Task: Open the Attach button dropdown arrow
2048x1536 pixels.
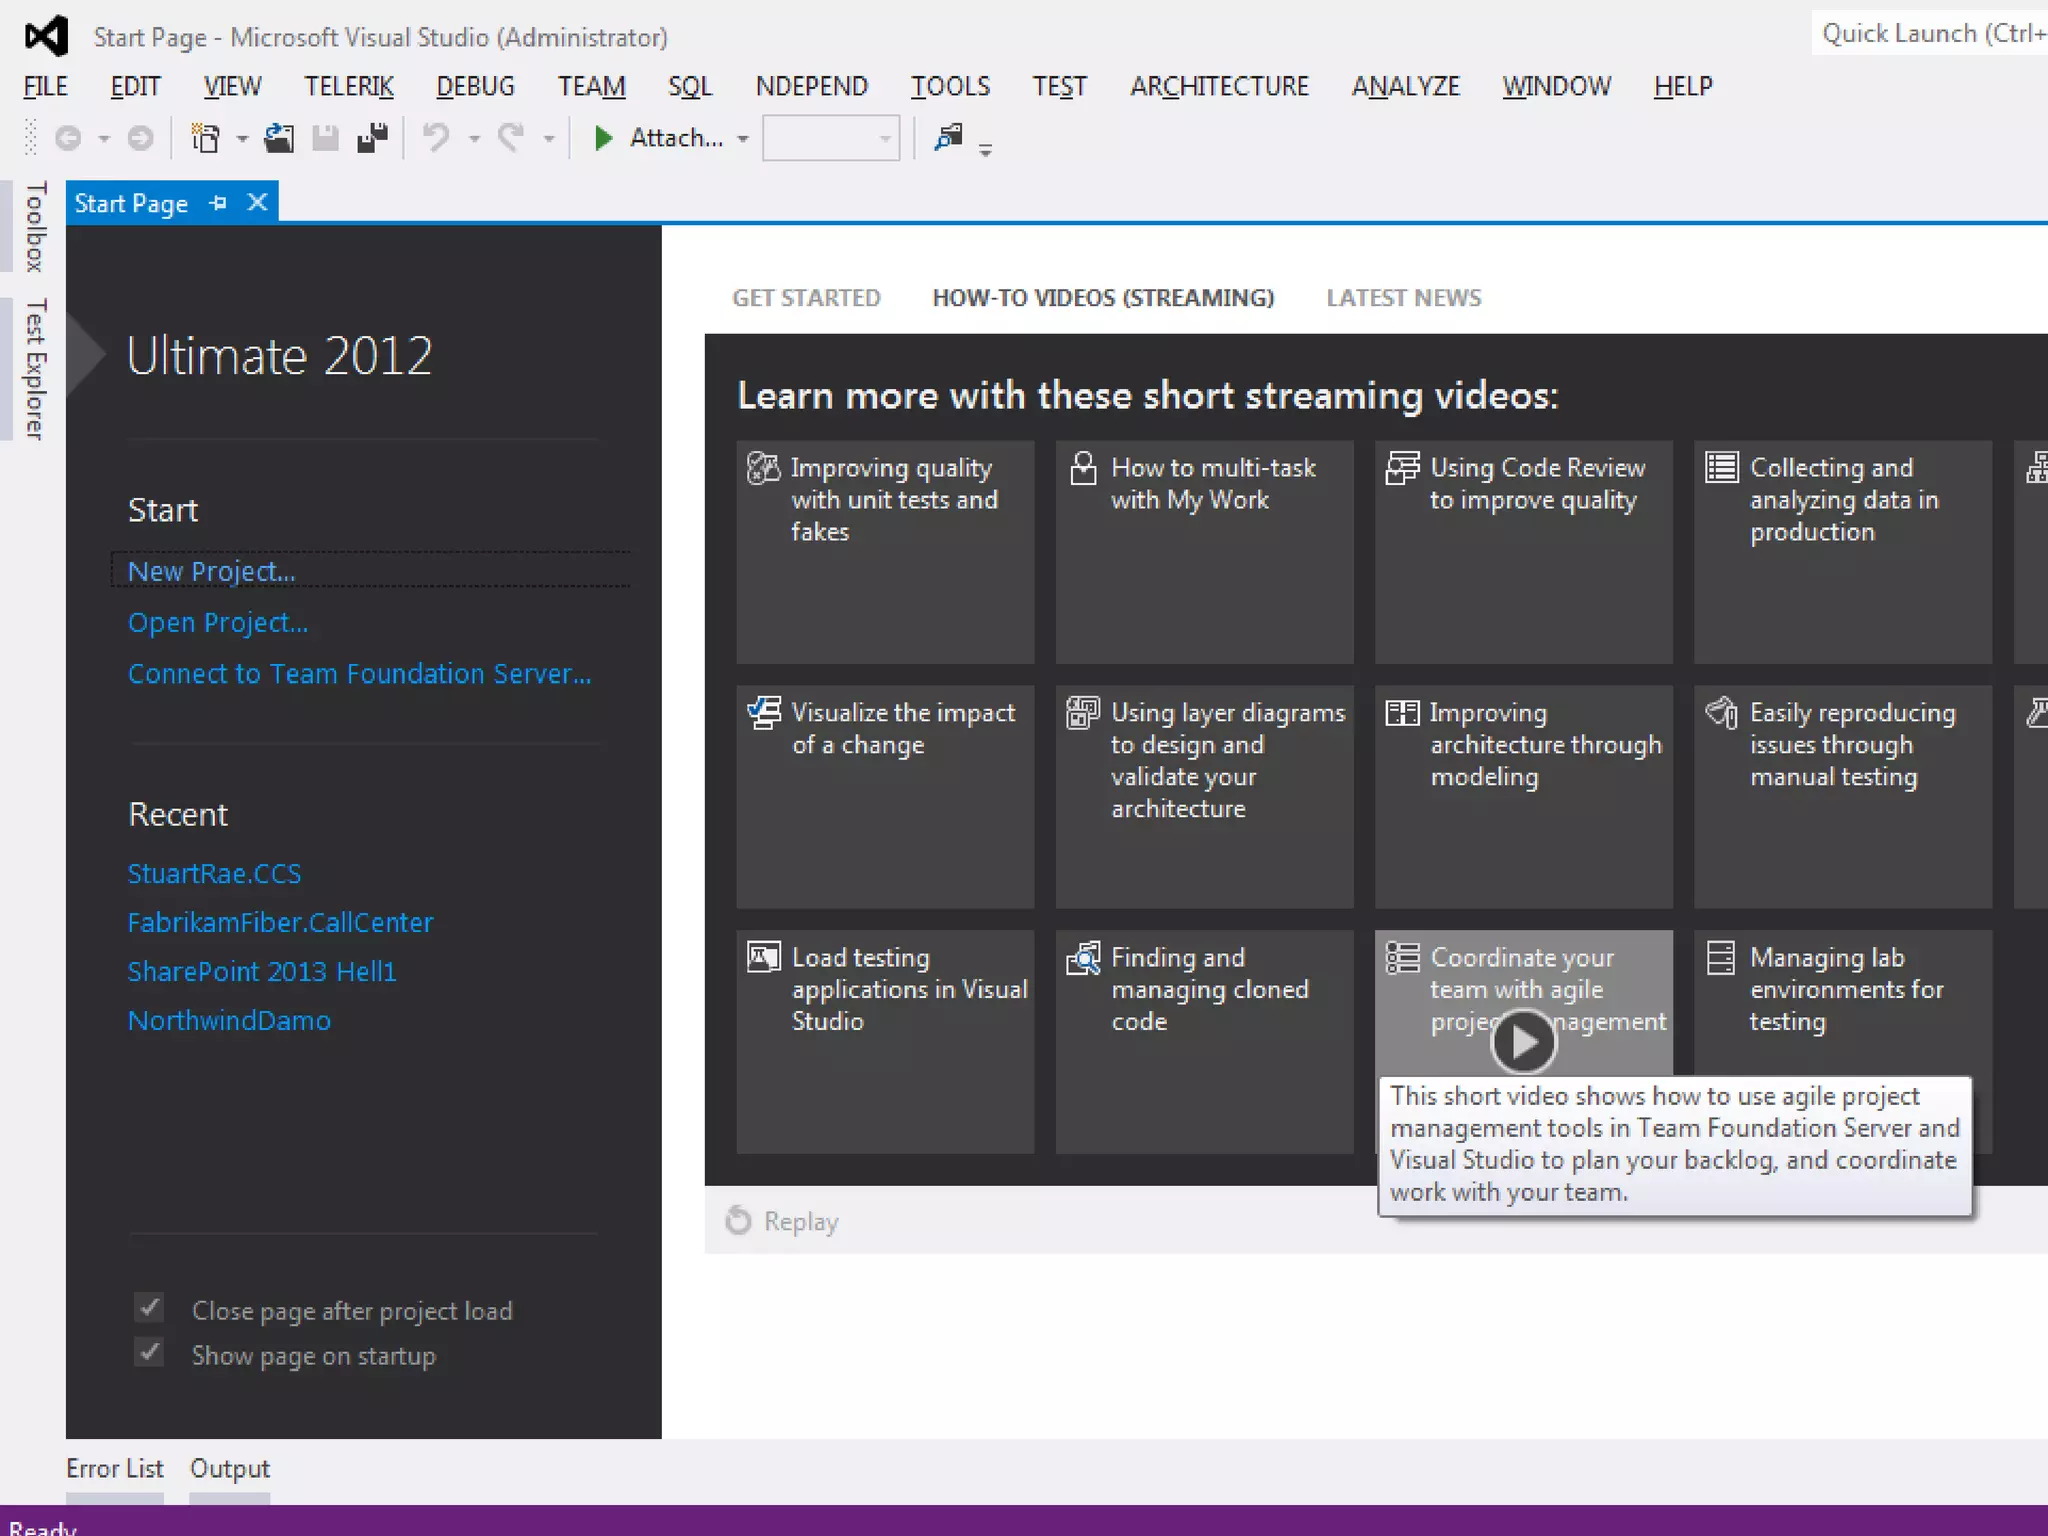Action: pos(743,139)
